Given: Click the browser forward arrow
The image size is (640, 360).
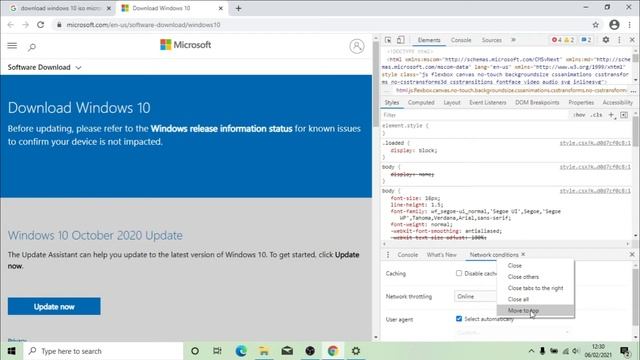Looking at the screenshot, I should click(x=25, y=25).
